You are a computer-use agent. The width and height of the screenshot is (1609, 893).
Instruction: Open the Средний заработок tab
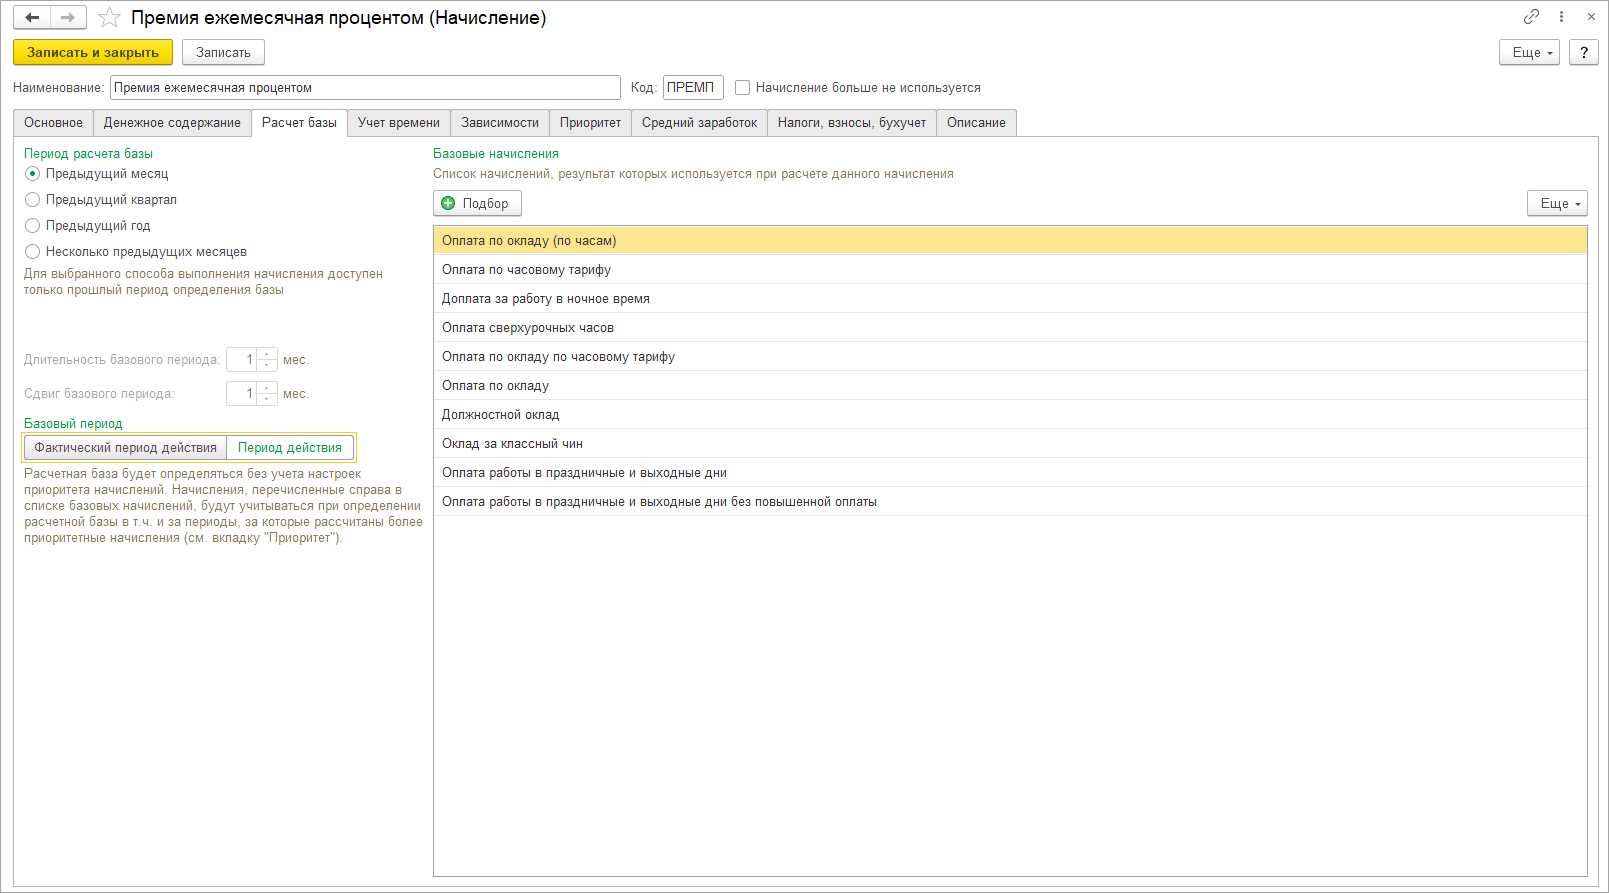(x=699, y=123)
